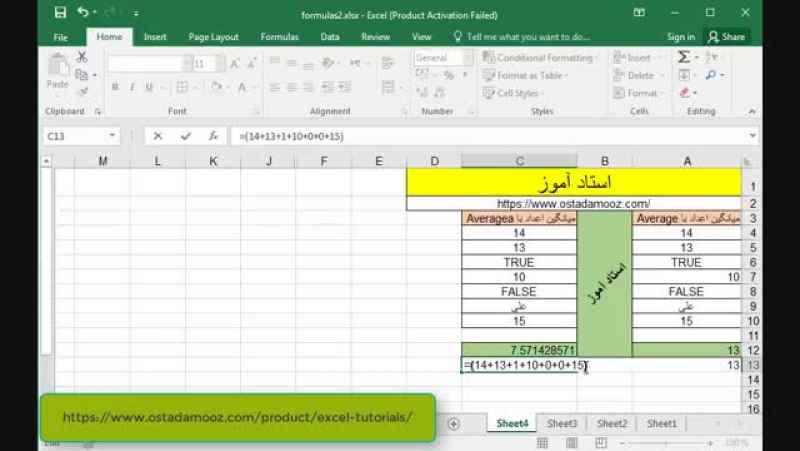The image size is (800, 451).
Task: Click the Insert Function fx icon
Action: pos(213,136)
